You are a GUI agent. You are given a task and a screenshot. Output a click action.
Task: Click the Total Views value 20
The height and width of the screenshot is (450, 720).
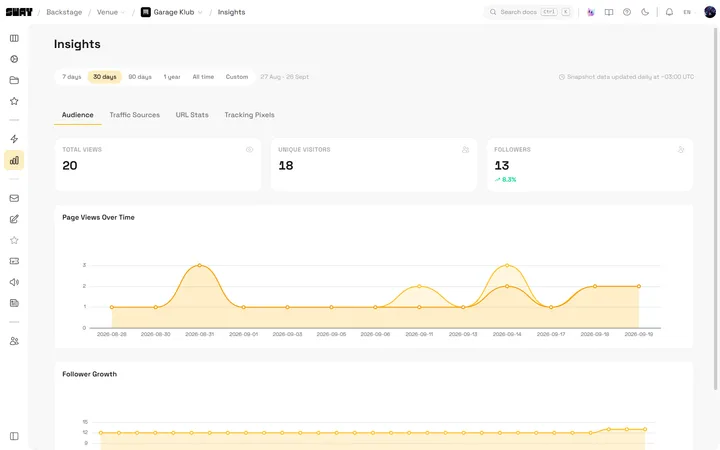70,165
